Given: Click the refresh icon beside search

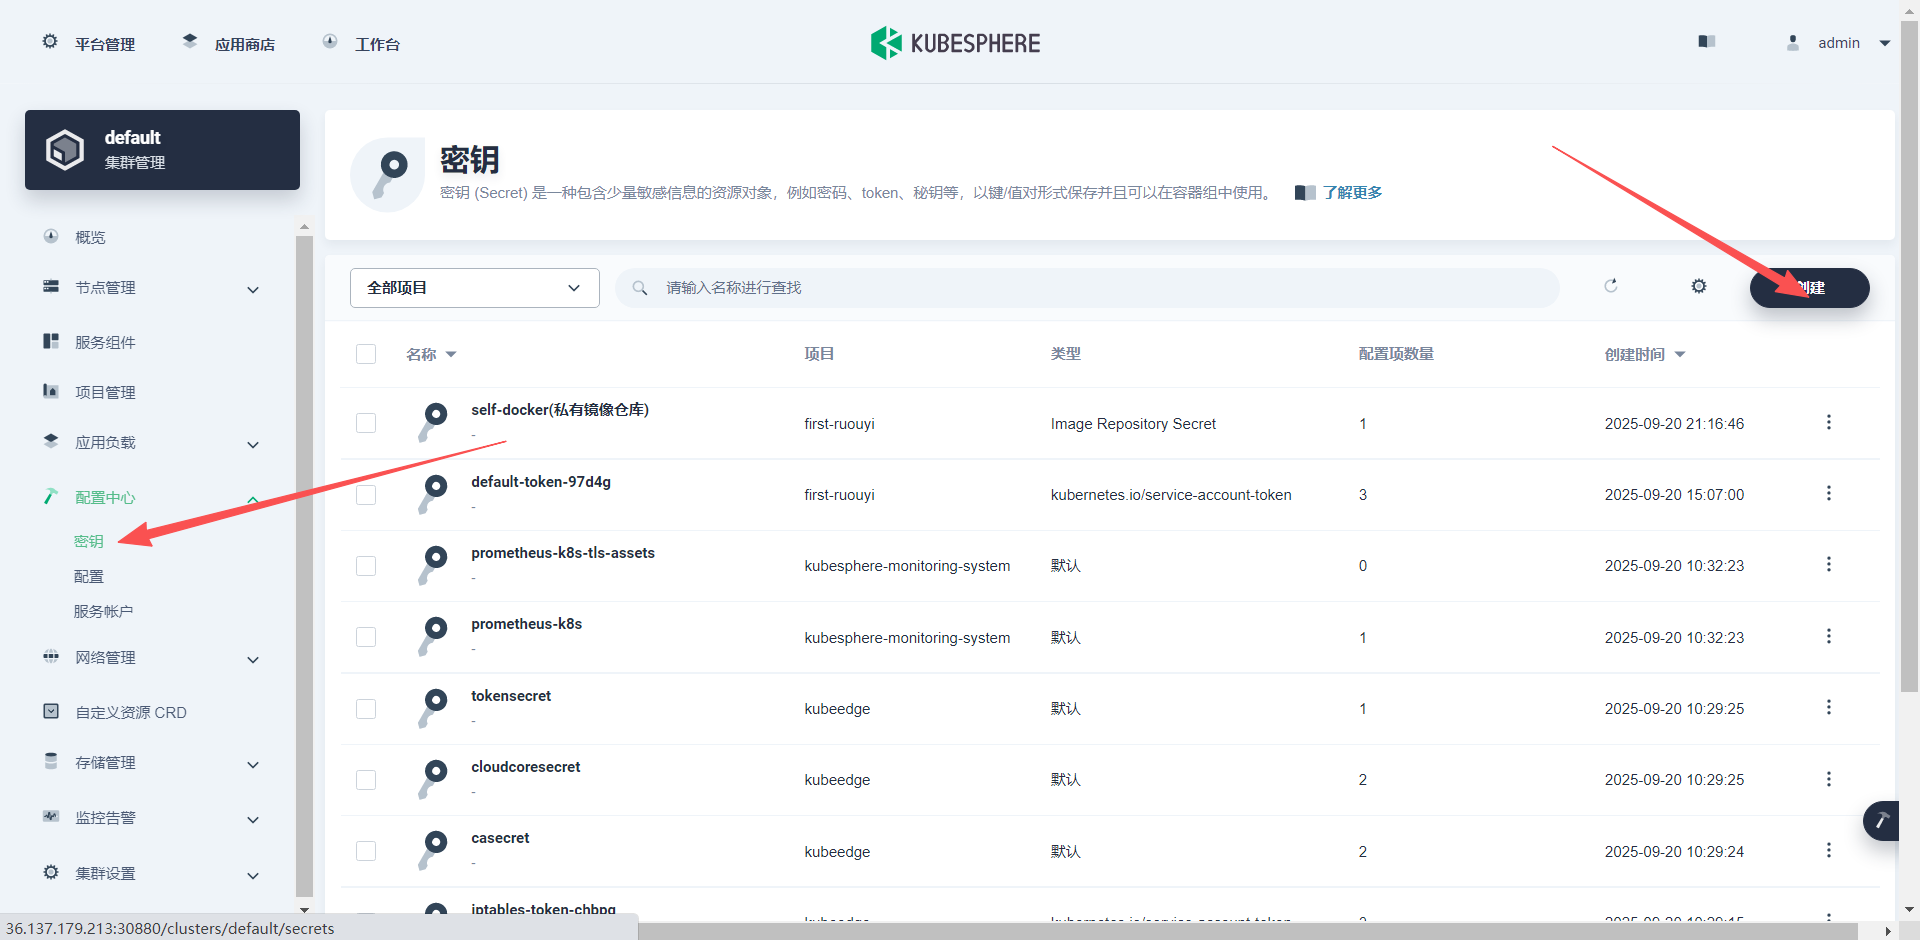Looking at the screenshot, I should coord(1611,286).
